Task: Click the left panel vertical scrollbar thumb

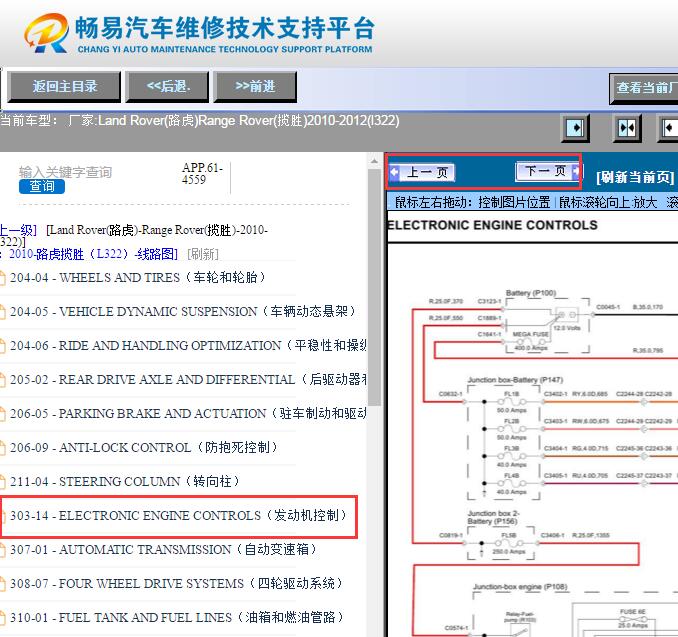Action: click(x=374, y=288)
